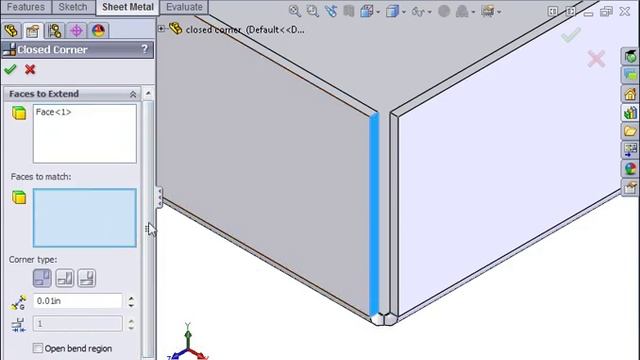
Task: Select Face<1> in Faces to Extend list
Action: (53, 112)
